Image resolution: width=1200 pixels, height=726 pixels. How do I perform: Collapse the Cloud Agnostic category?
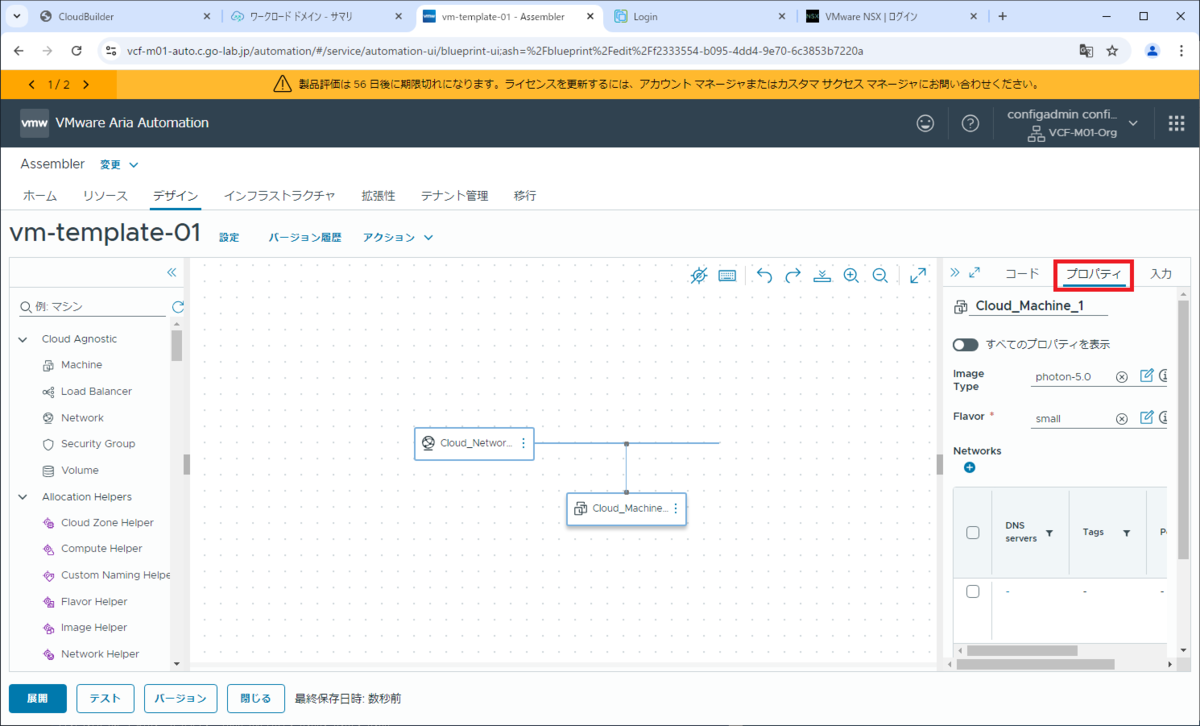[23, 339]
